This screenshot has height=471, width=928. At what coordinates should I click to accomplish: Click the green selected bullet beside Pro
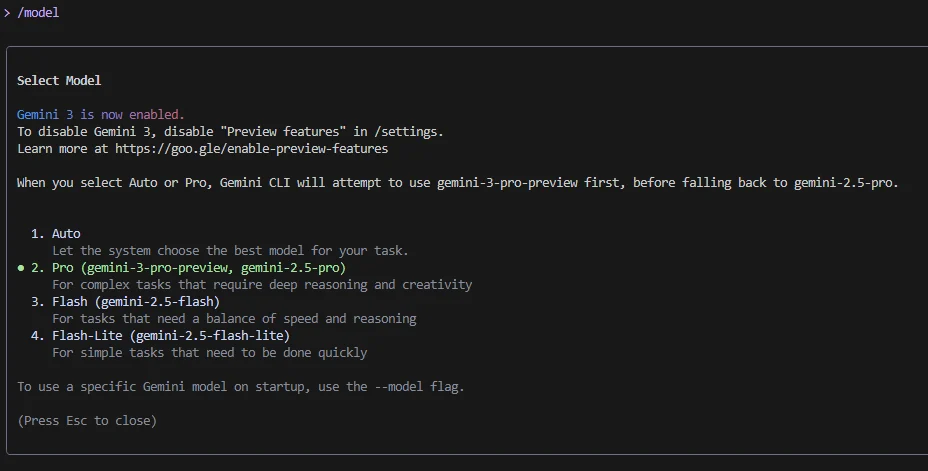click(x=21, y=268)
